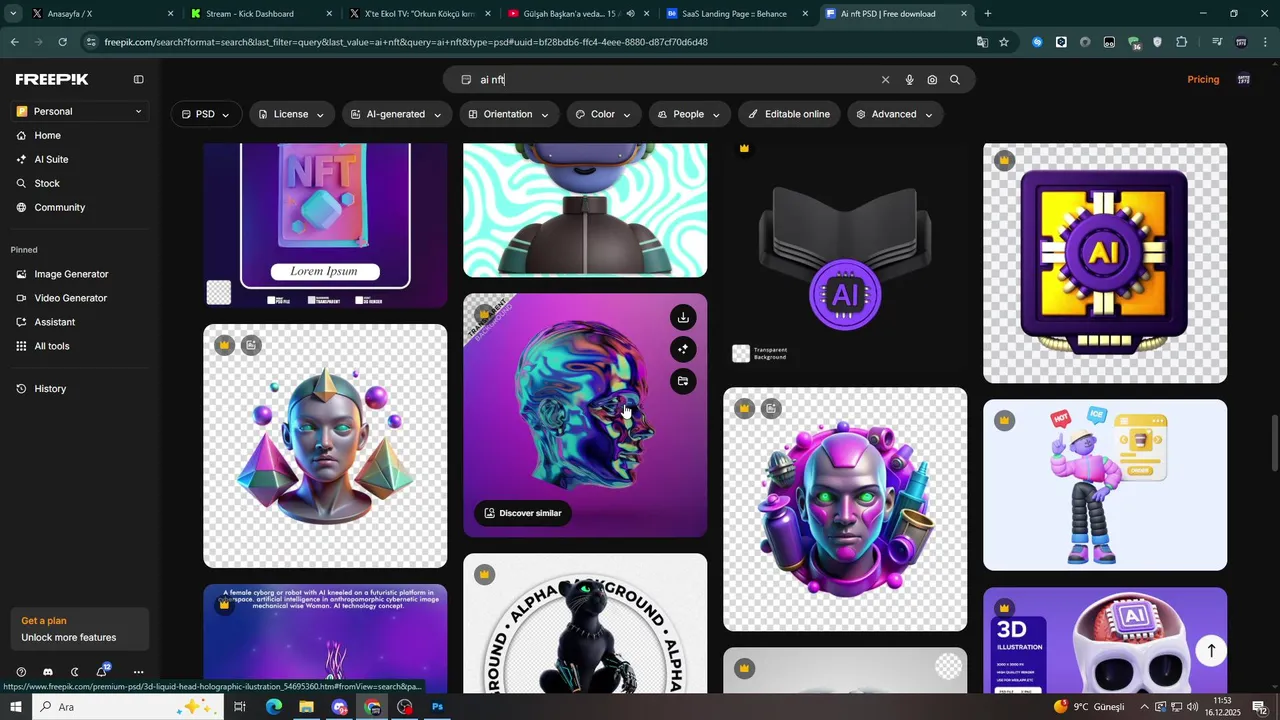Image resolution: width=1280 pixels, height=720 pixels.
Task: Open search by image with the camera icon
Action: (932, 80)
